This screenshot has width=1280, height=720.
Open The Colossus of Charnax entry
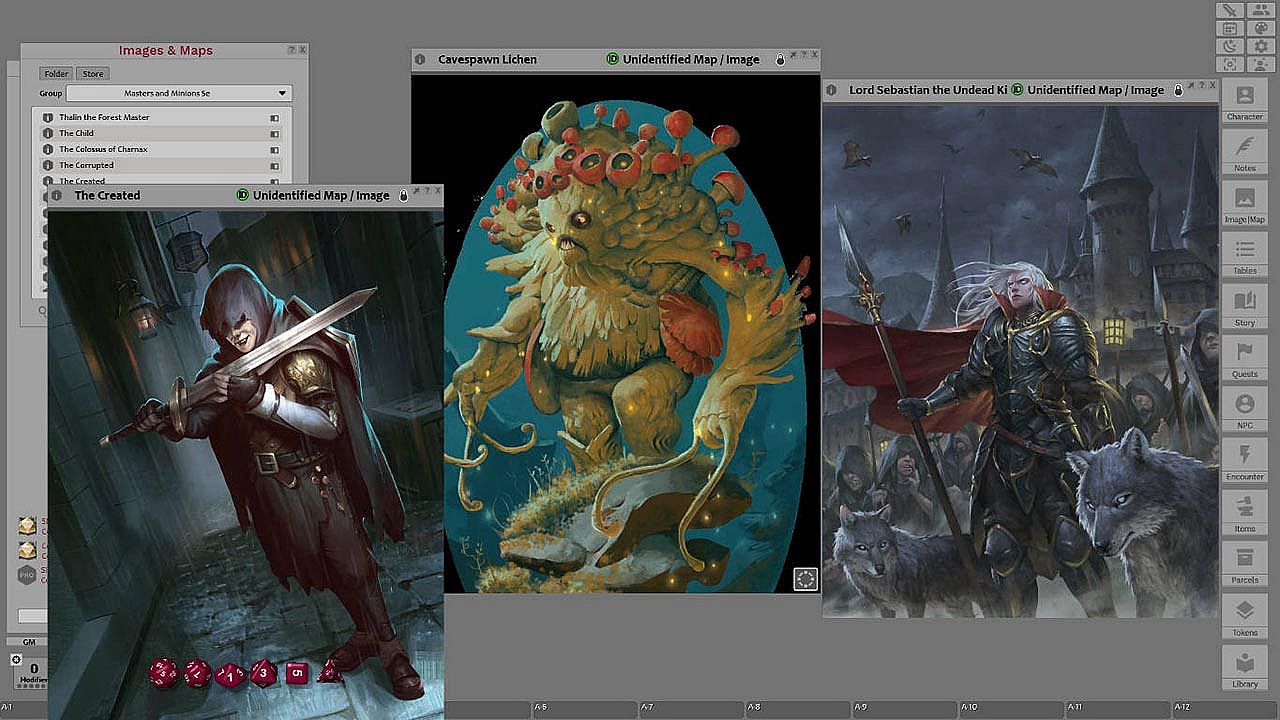[x=103, y=149]
